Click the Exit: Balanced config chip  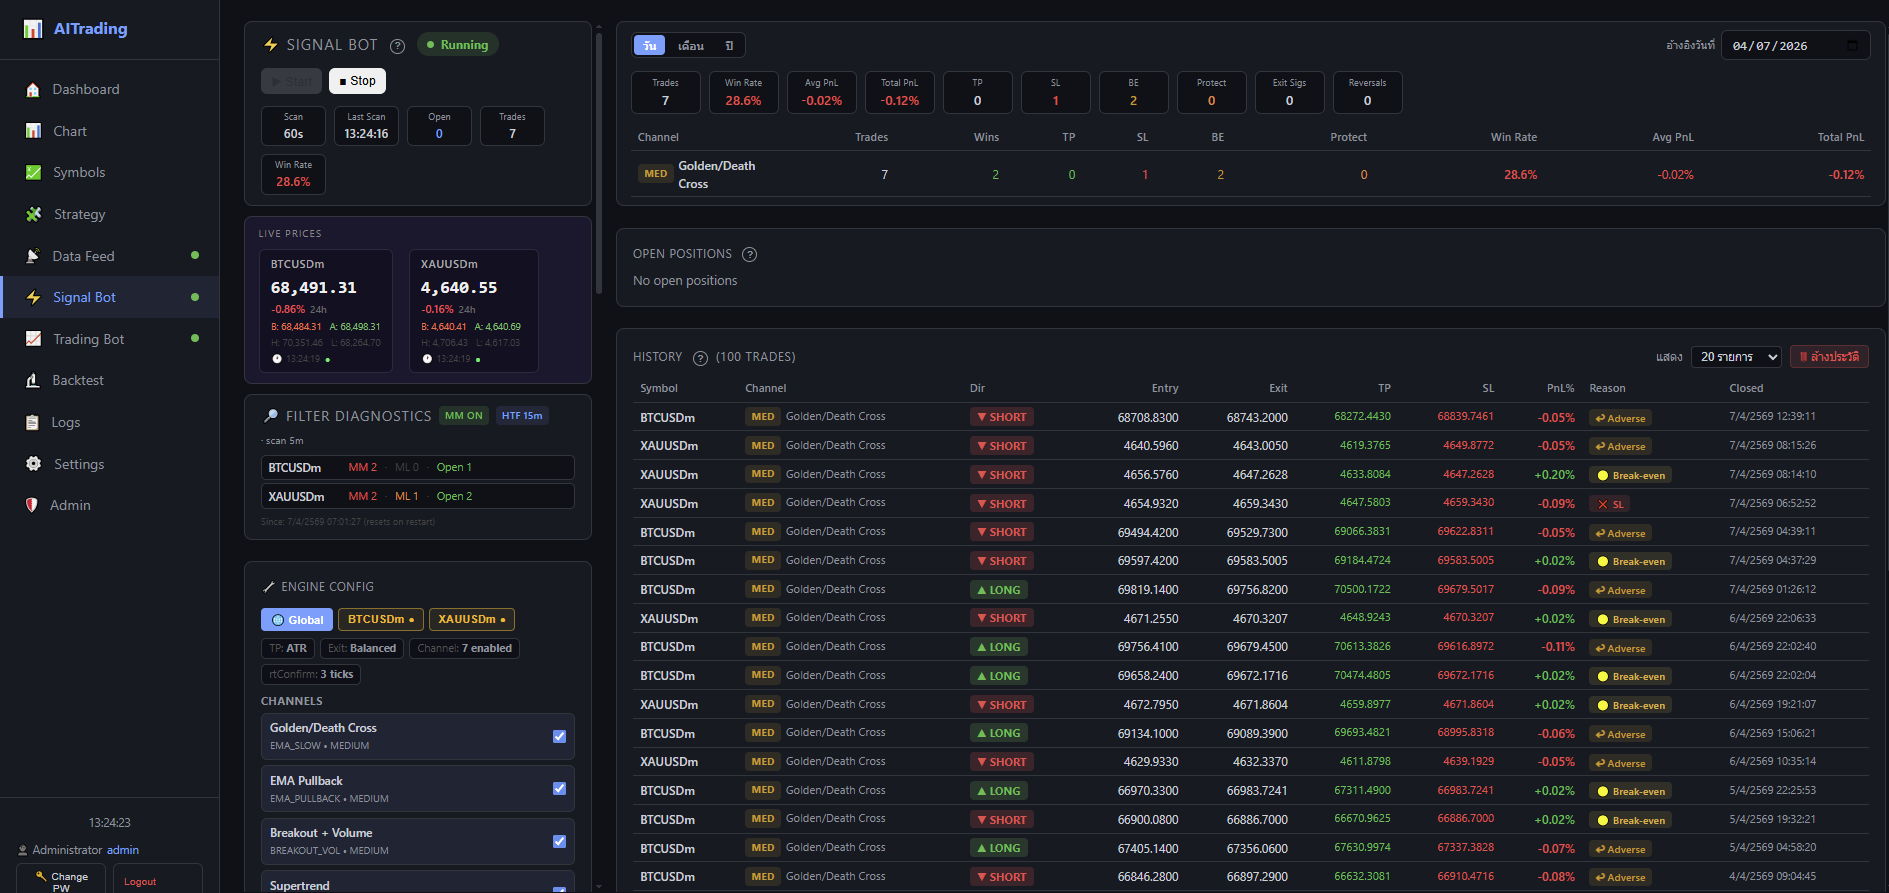362,648
